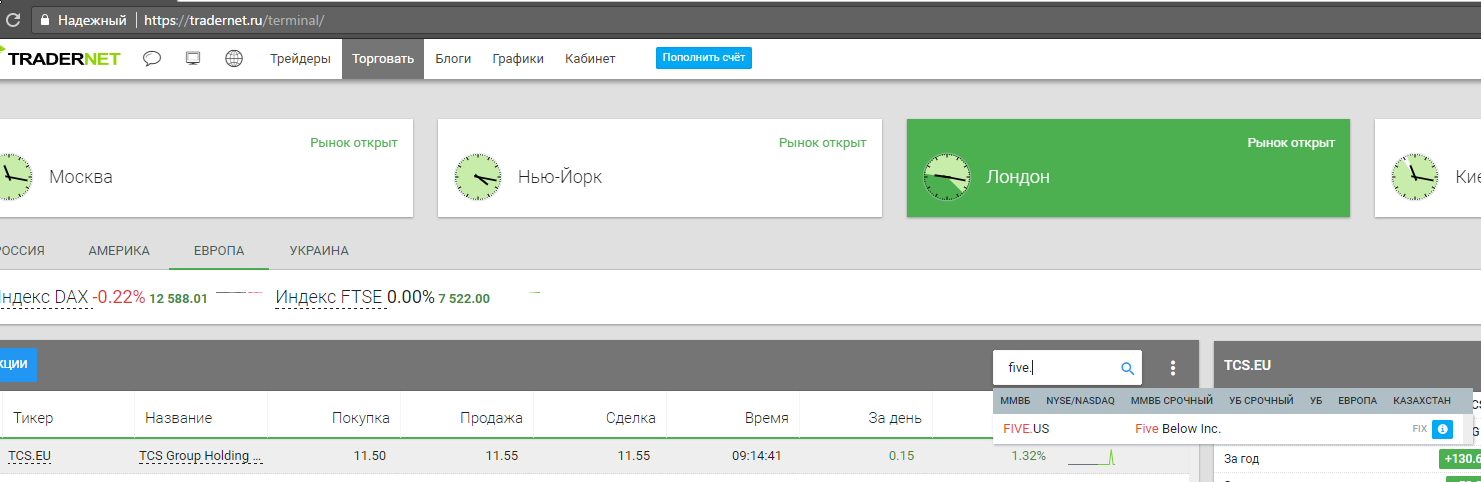This screenshot has height=482, width=1481.
Task: Click the browser reload icon
Action: [13, 19]
